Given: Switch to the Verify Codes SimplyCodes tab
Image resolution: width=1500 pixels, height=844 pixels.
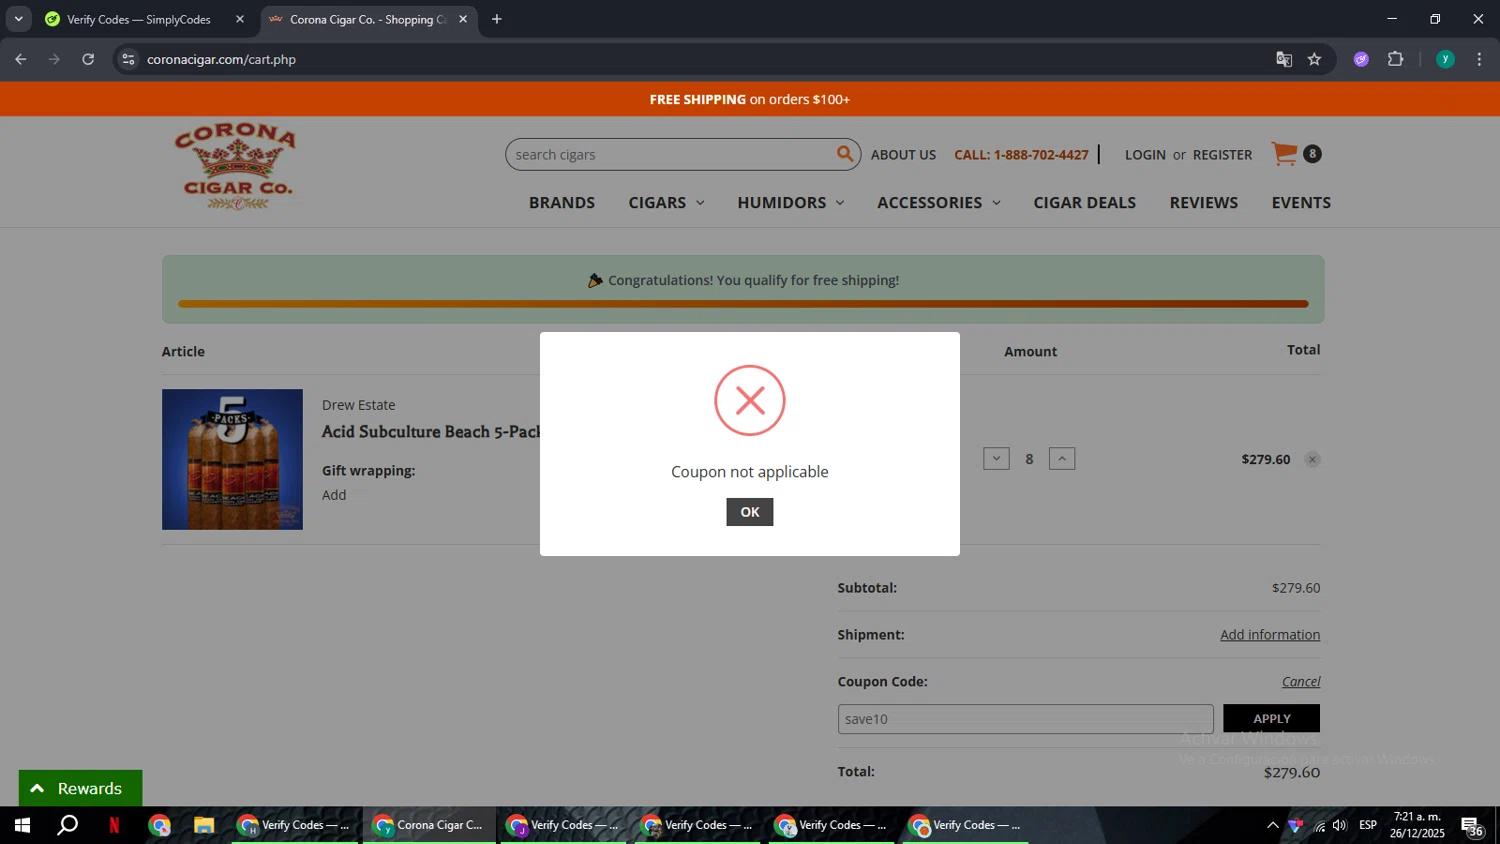Looking at the screenshot, I should pos(139,19).
